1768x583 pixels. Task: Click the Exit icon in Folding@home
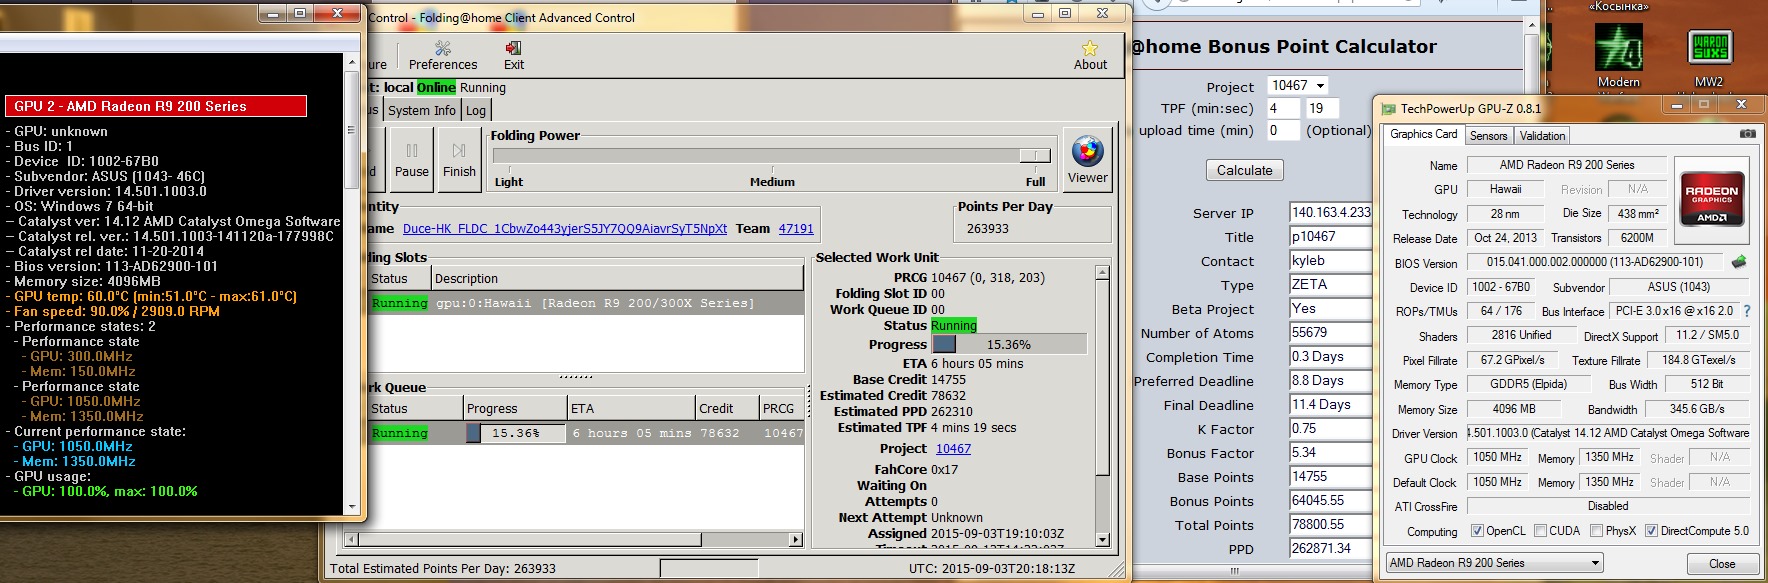coord(514,56)
